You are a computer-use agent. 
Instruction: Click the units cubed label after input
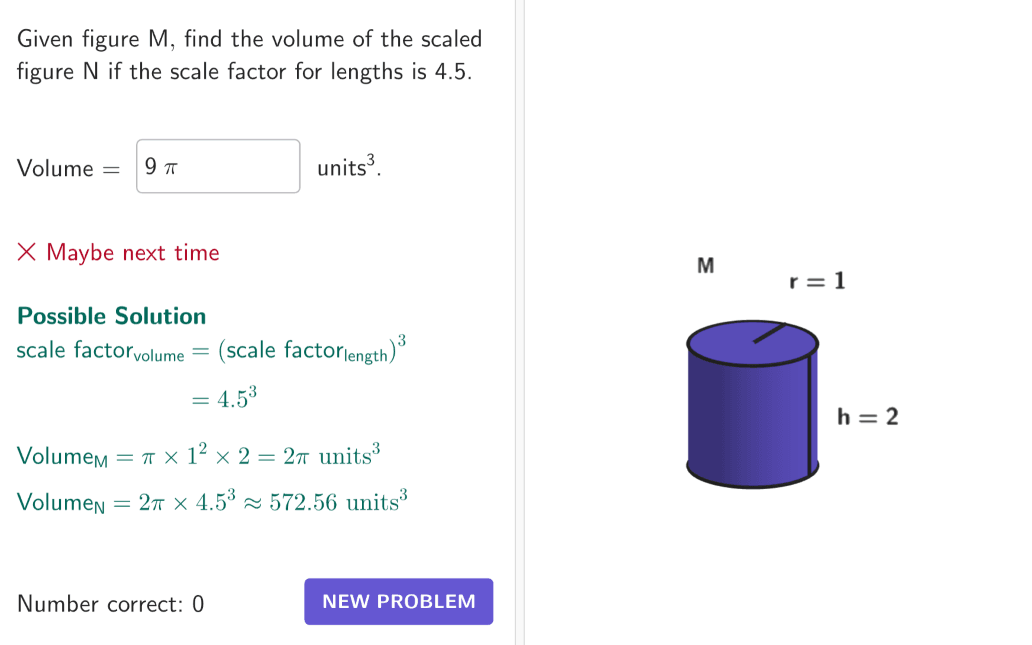(x=349, y=167)
